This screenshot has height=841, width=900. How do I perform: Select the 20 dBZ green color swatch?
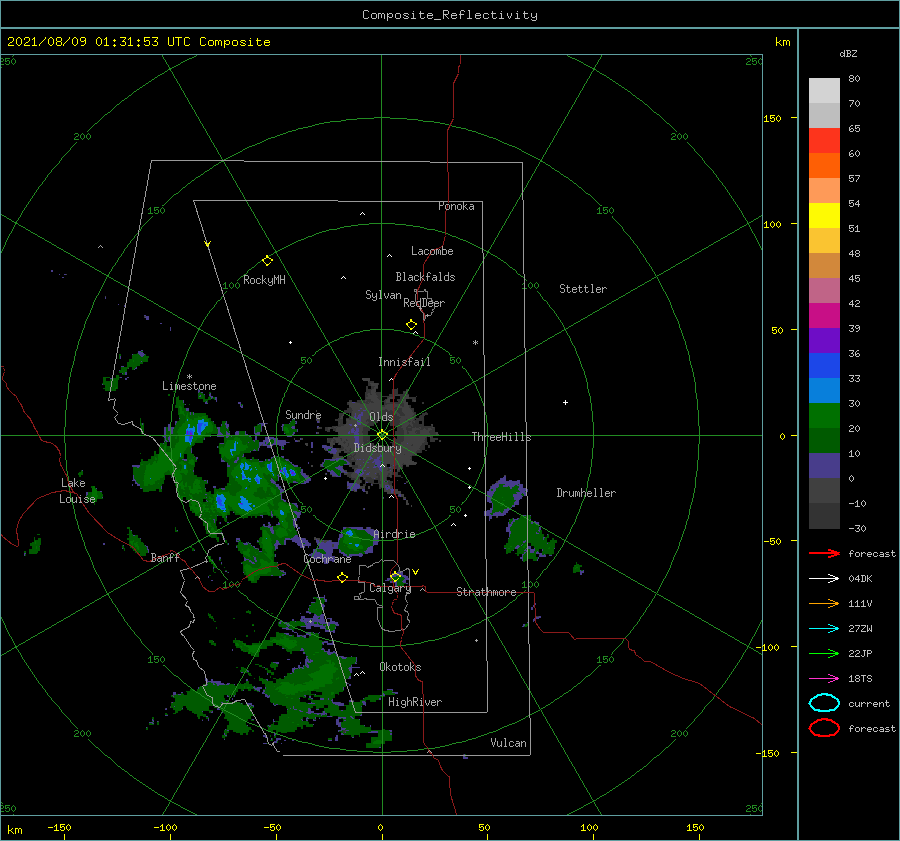824,416
